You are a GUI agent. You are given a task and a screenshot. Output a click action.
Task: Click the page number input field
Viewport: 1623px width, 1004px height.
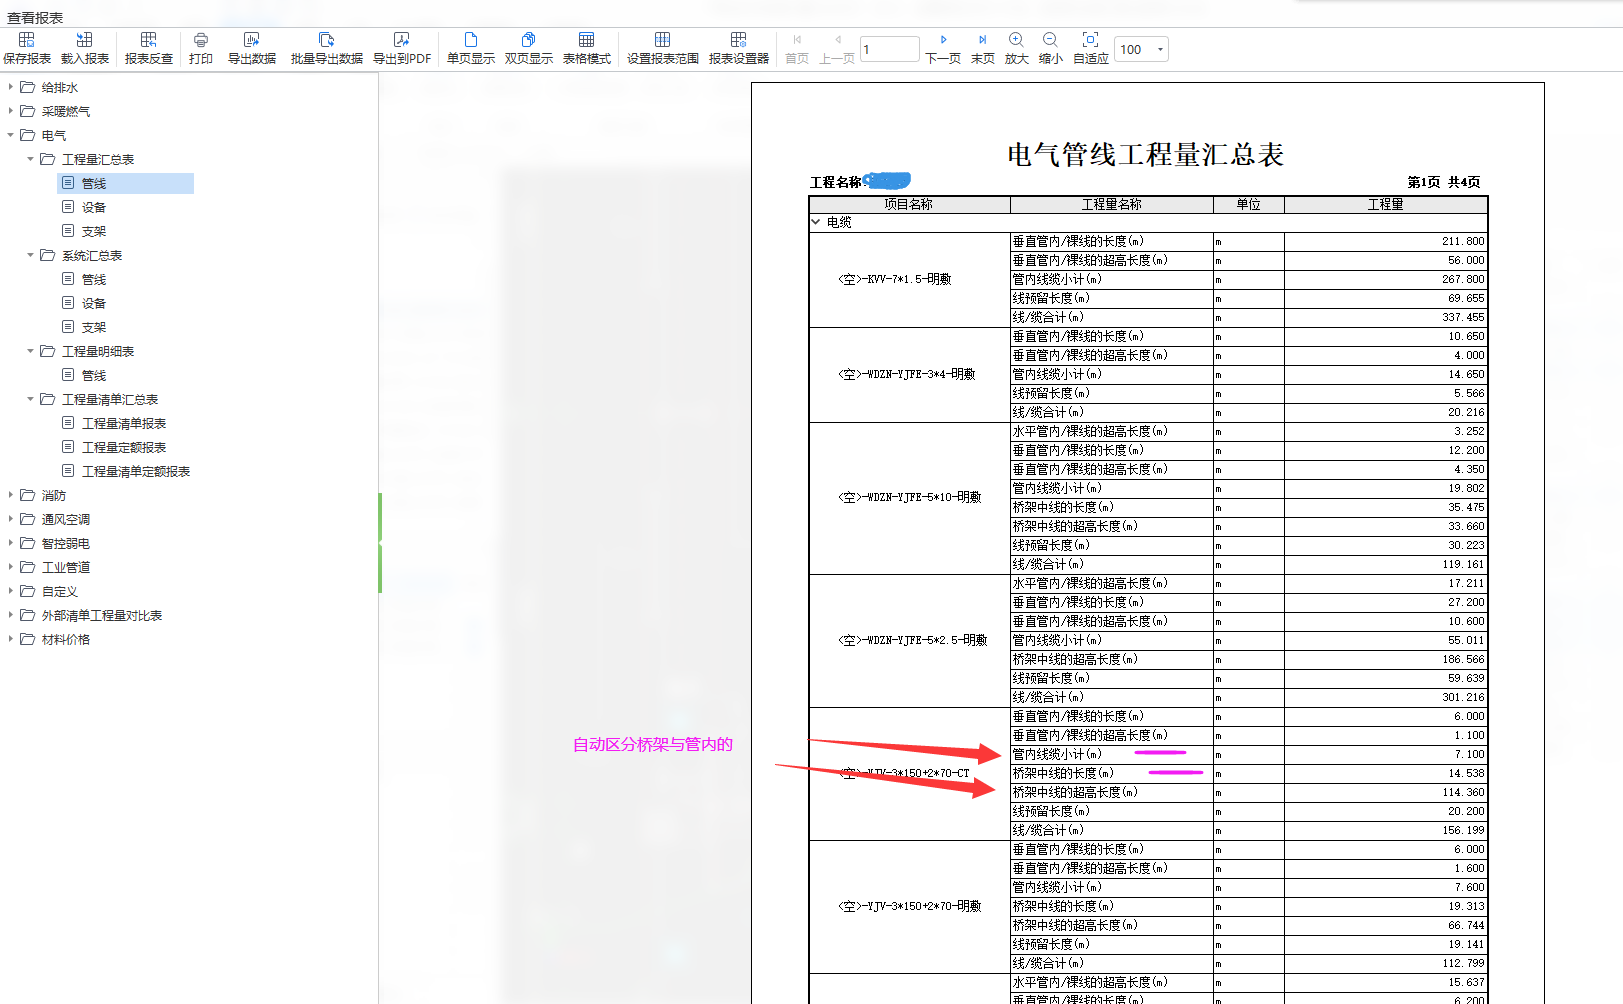[x=889, y=49]
